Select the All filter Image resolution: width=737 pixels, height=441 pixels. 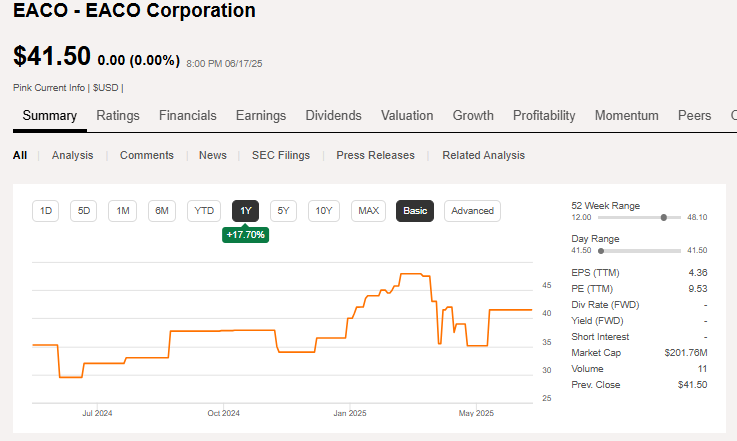tap(20, 155)
